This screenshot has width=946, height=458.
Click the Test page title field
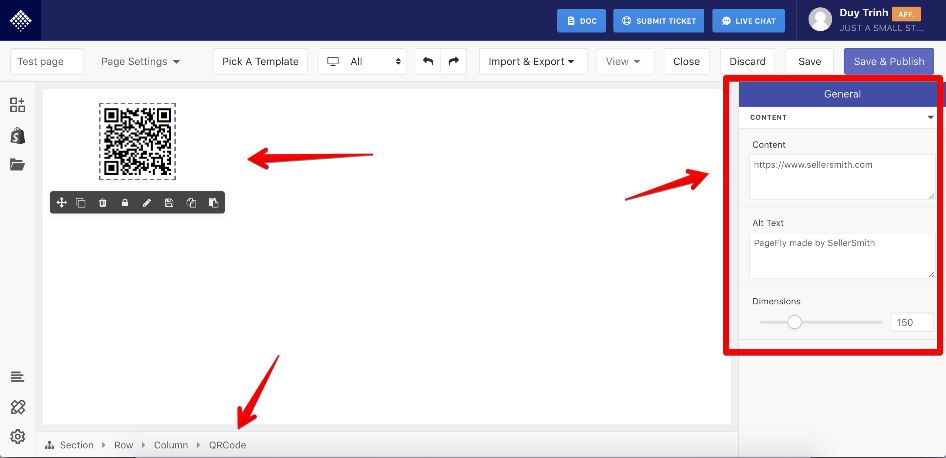tap(47, 62)
